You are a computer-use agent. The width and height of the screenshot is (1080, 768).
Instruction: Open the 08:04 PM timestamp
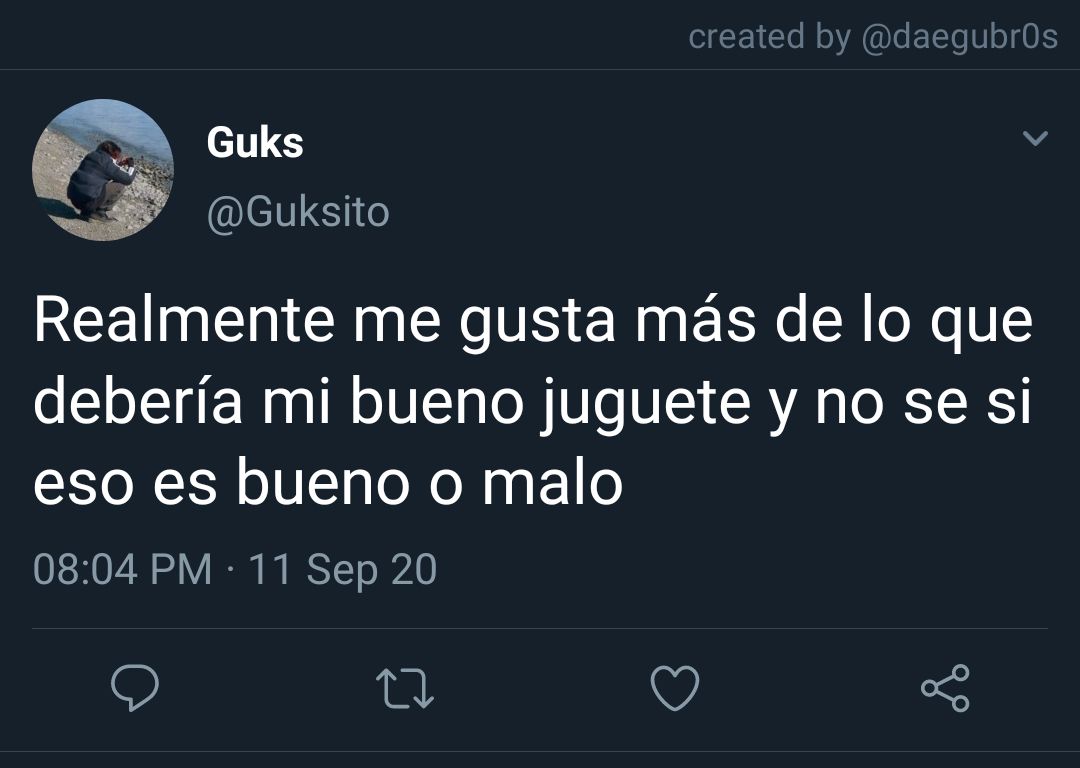click(123, 570)
